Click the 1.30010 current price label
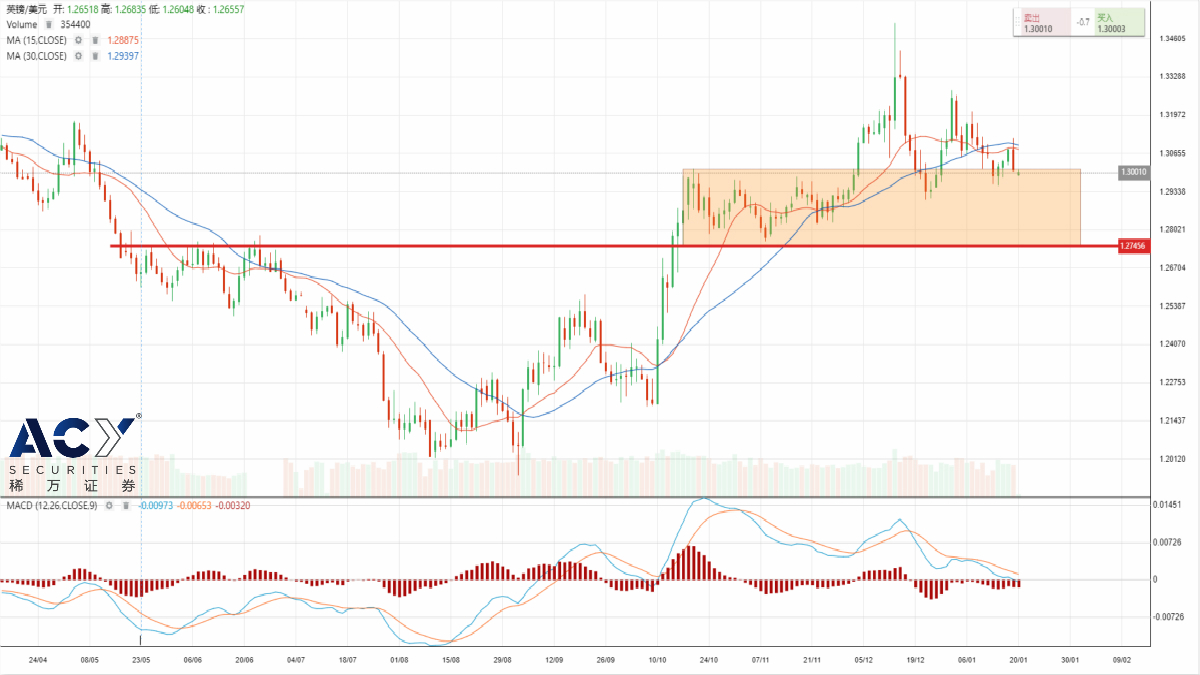 coord(1133,173)
